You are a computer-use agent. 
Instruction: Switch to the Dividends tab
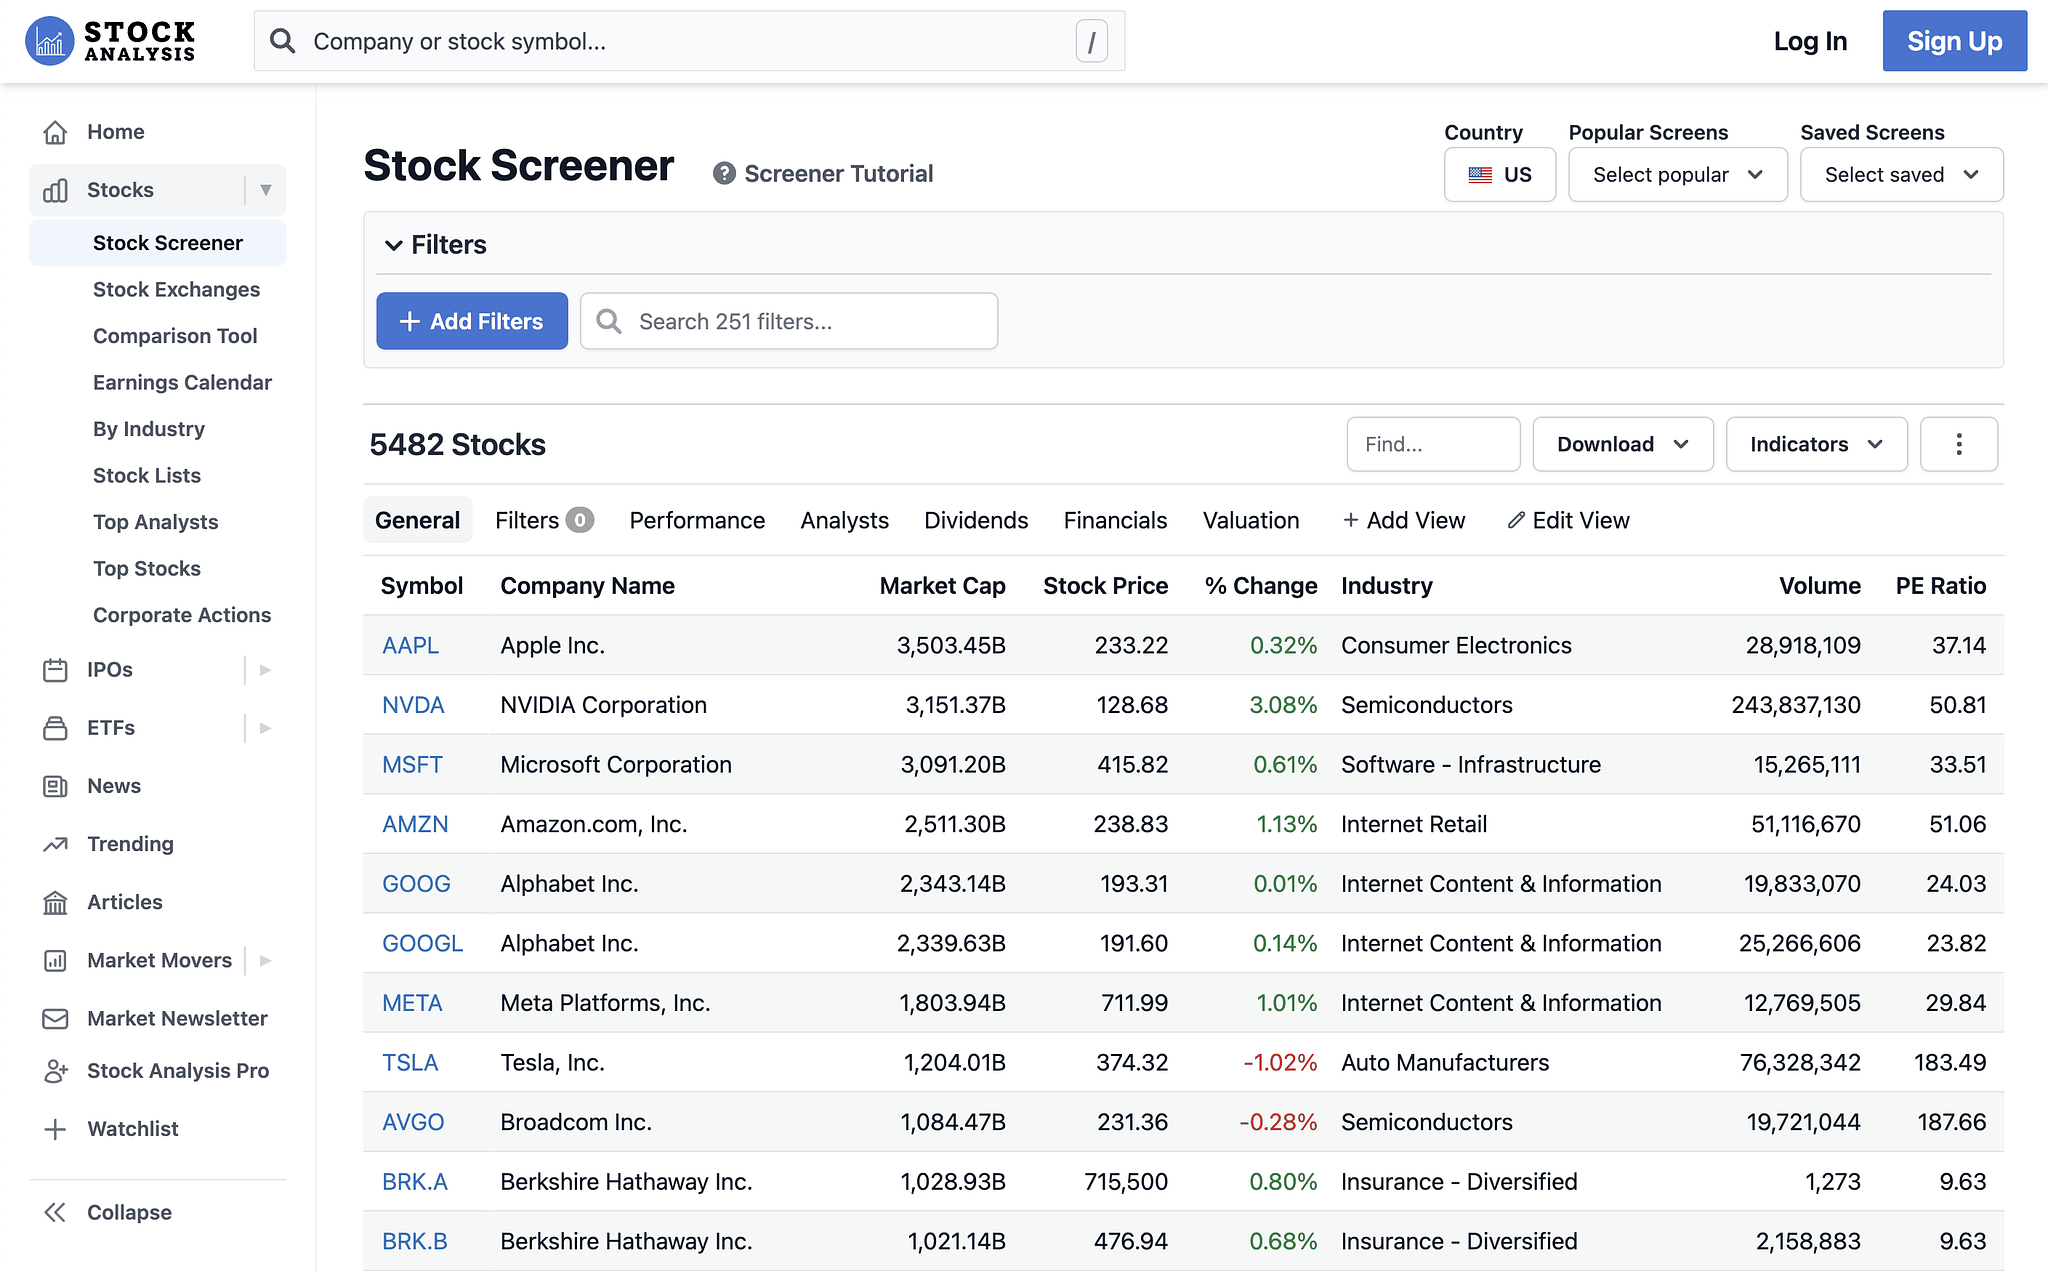coord(976,520)
